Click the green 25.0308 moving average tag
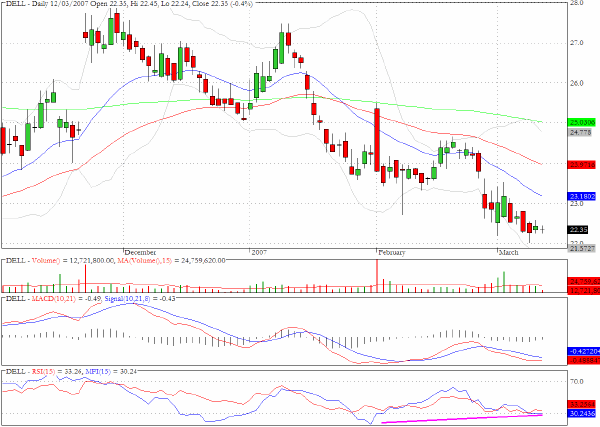The width and height of the screenshot is (600, 427). pyautogui.click(x=582, y=122)
